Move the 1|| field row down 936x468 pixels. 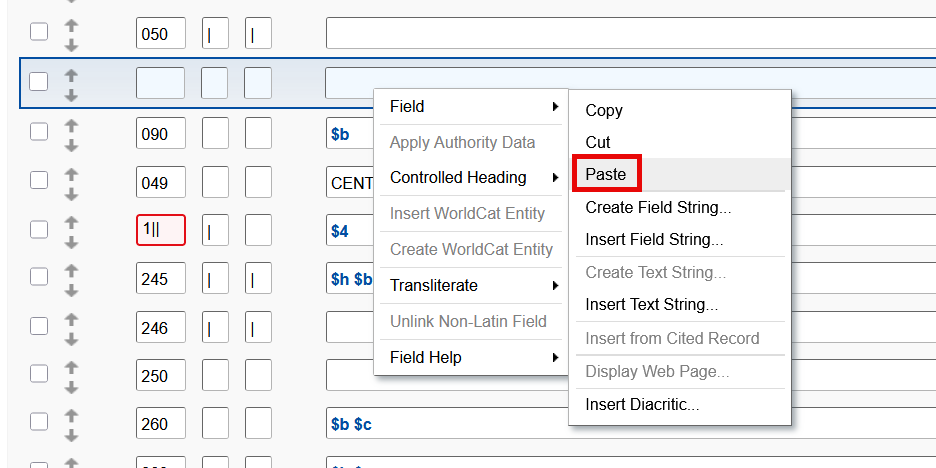pyautogui.click(x=71, y=241)
